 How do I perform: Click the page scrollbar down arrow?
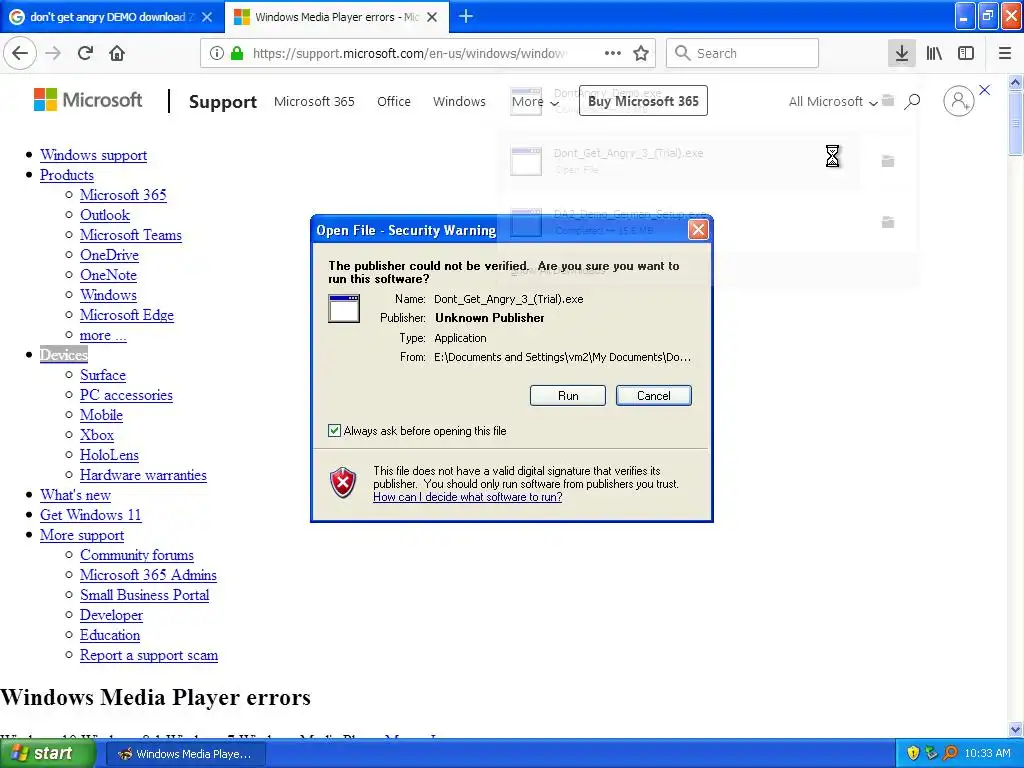click(1015, 729)
